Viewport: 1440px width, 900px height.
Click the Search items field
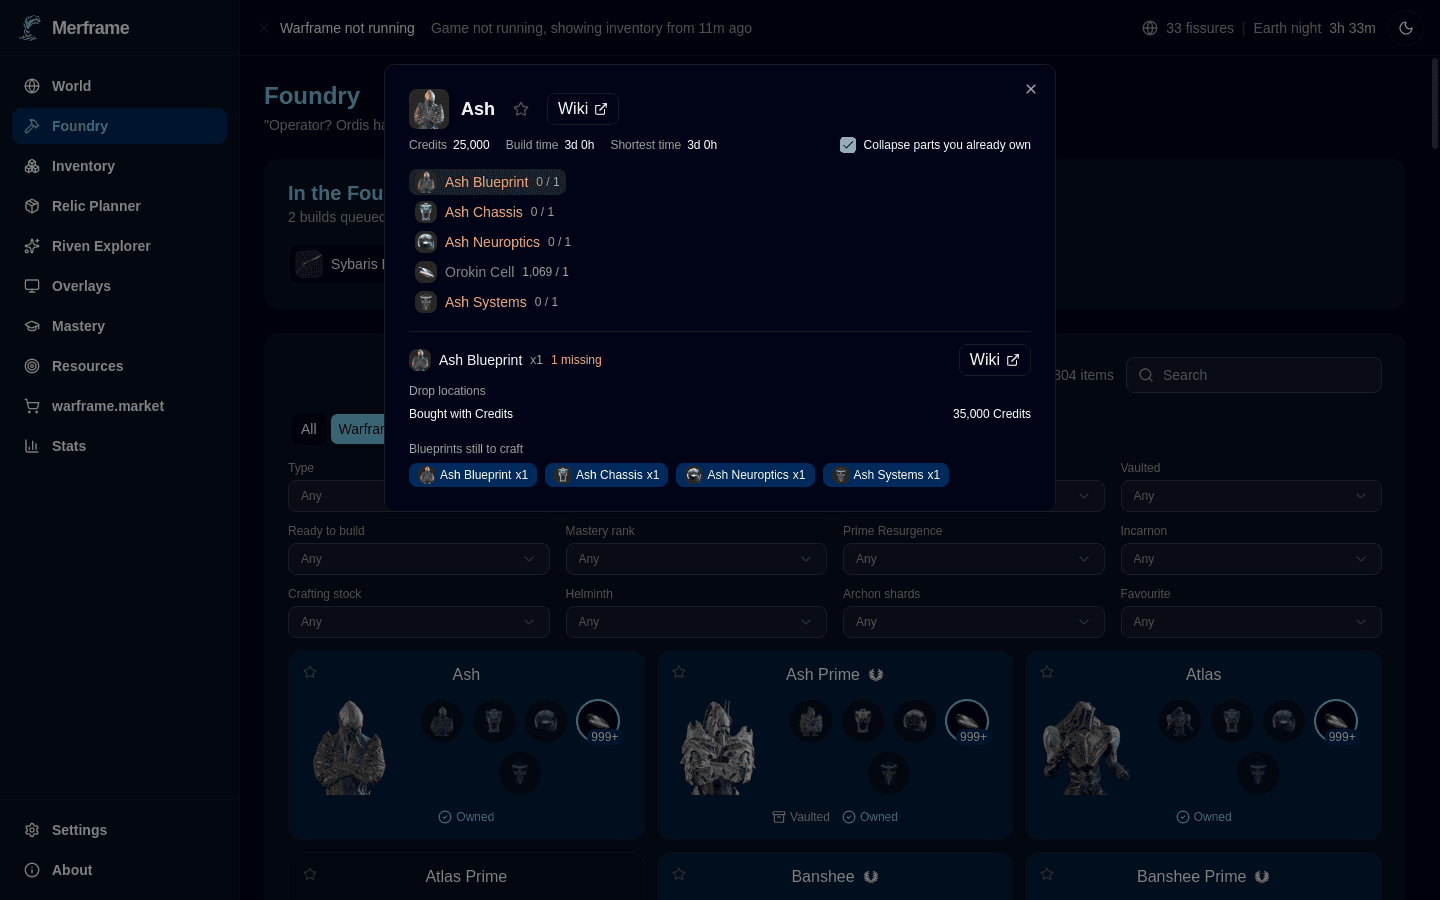point(1254,375)
